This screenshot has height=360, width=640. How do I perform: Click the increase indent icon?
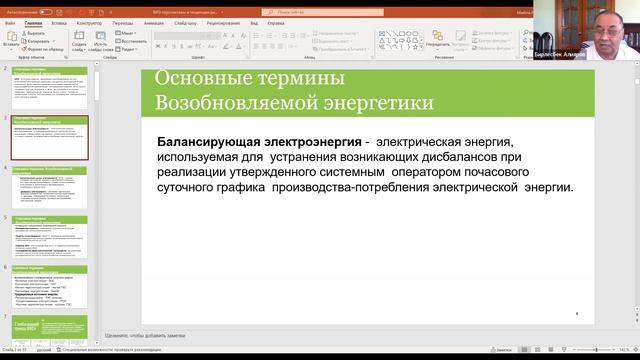293,36
